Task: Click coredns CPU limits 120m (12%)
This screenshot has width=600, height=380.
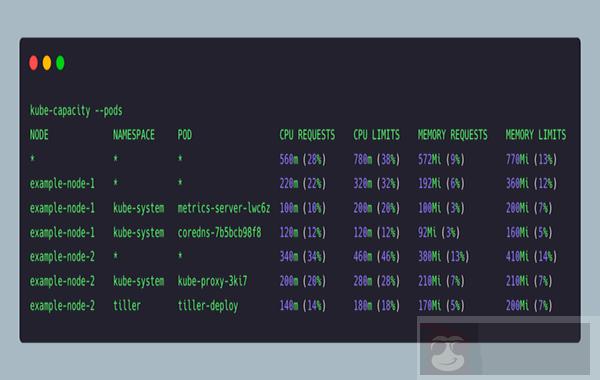Action: click(x=377, y=232)
